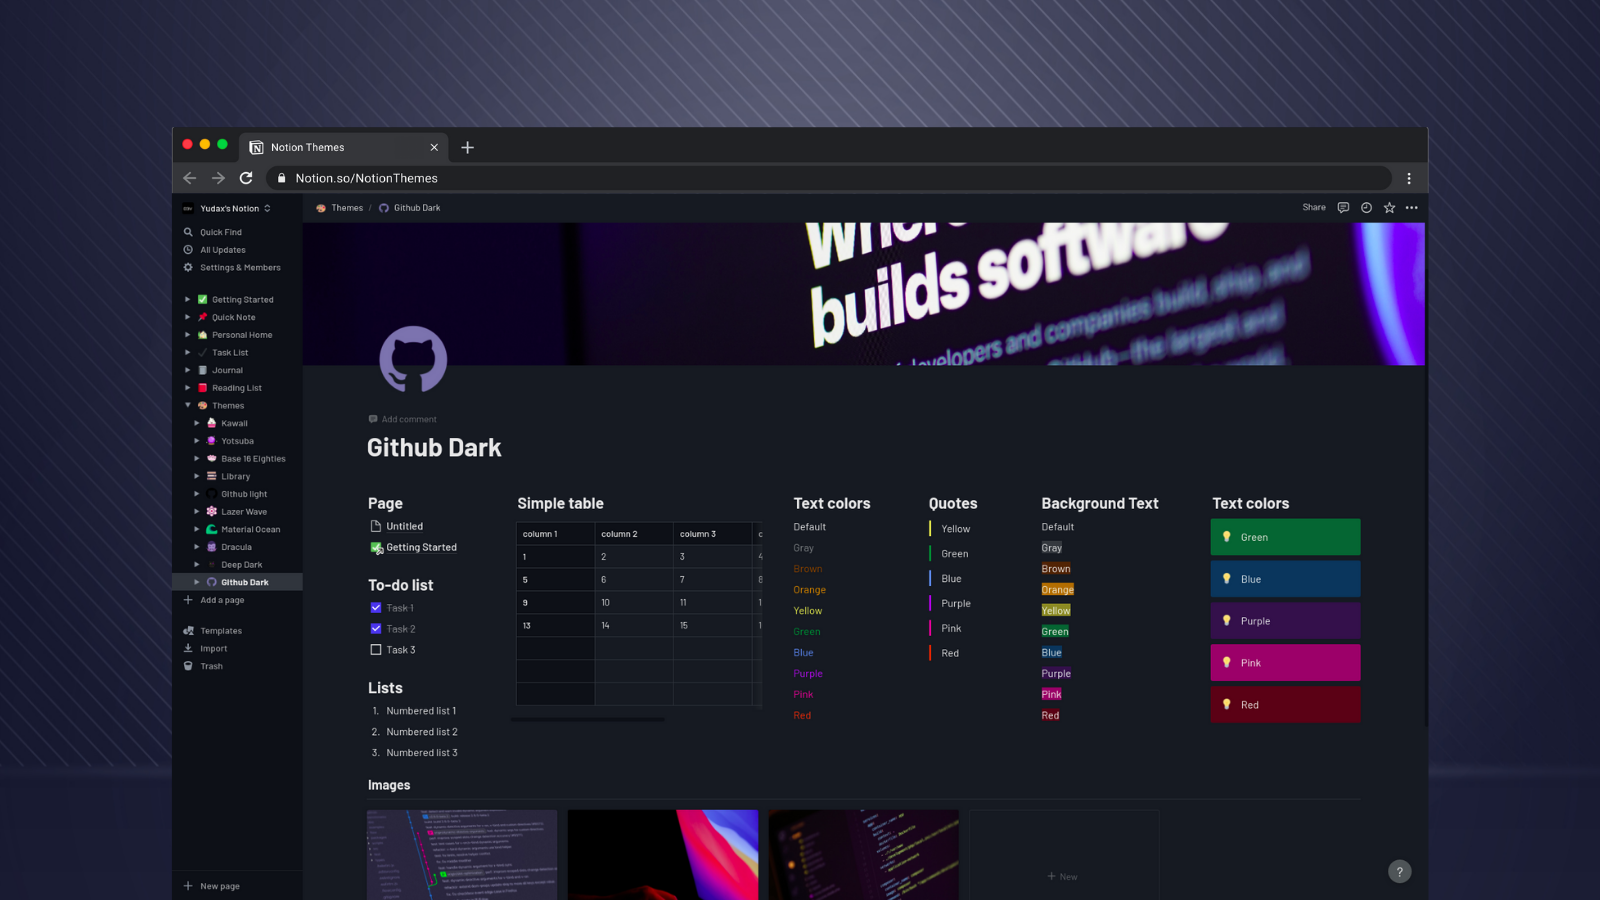
Task: Open the Yotsuba theme page
Action: [x=237, y=441]
